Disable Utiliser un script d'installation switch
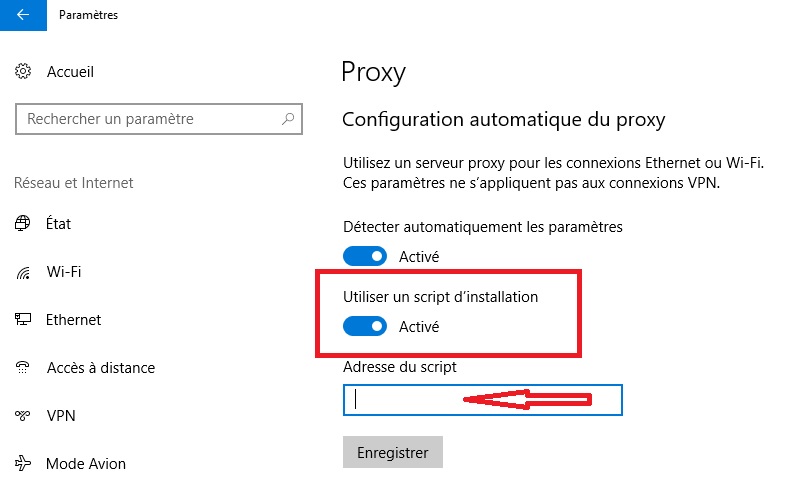 pyautogui.click(x=365, y=327)
